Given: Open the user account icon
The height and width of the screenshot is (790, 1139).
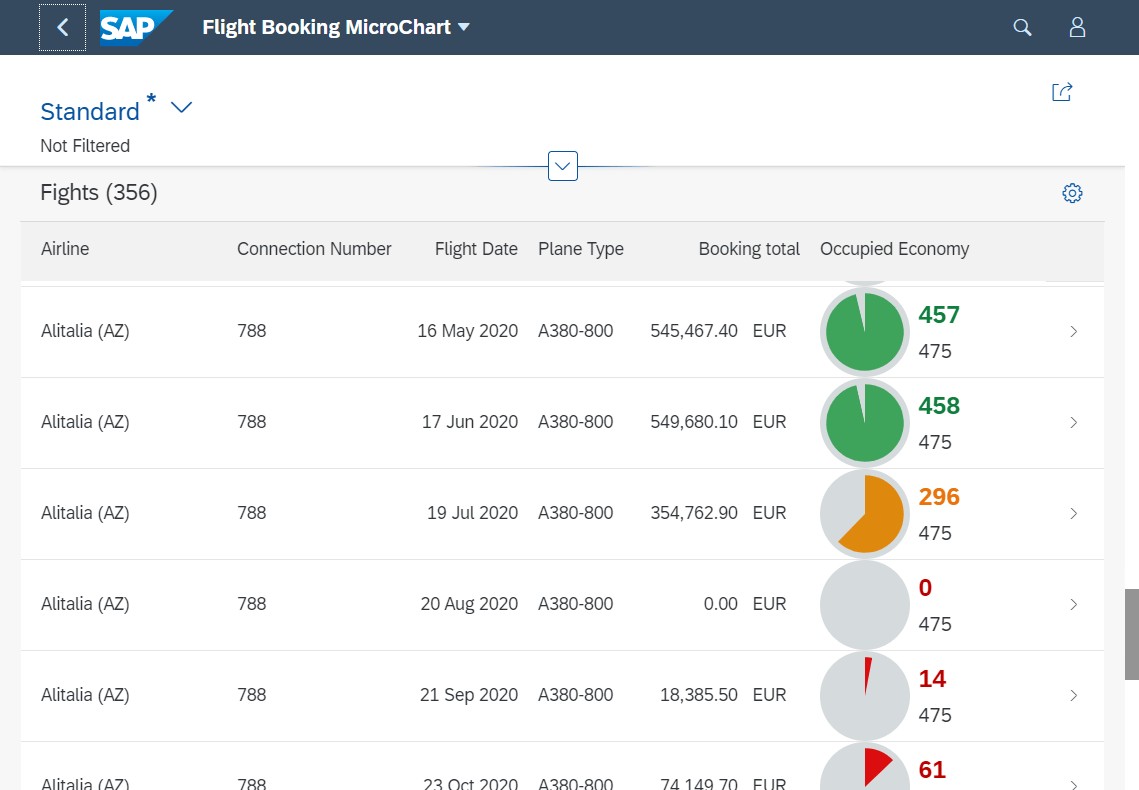Looking at the screenshot, I should tap(1077, 27).
